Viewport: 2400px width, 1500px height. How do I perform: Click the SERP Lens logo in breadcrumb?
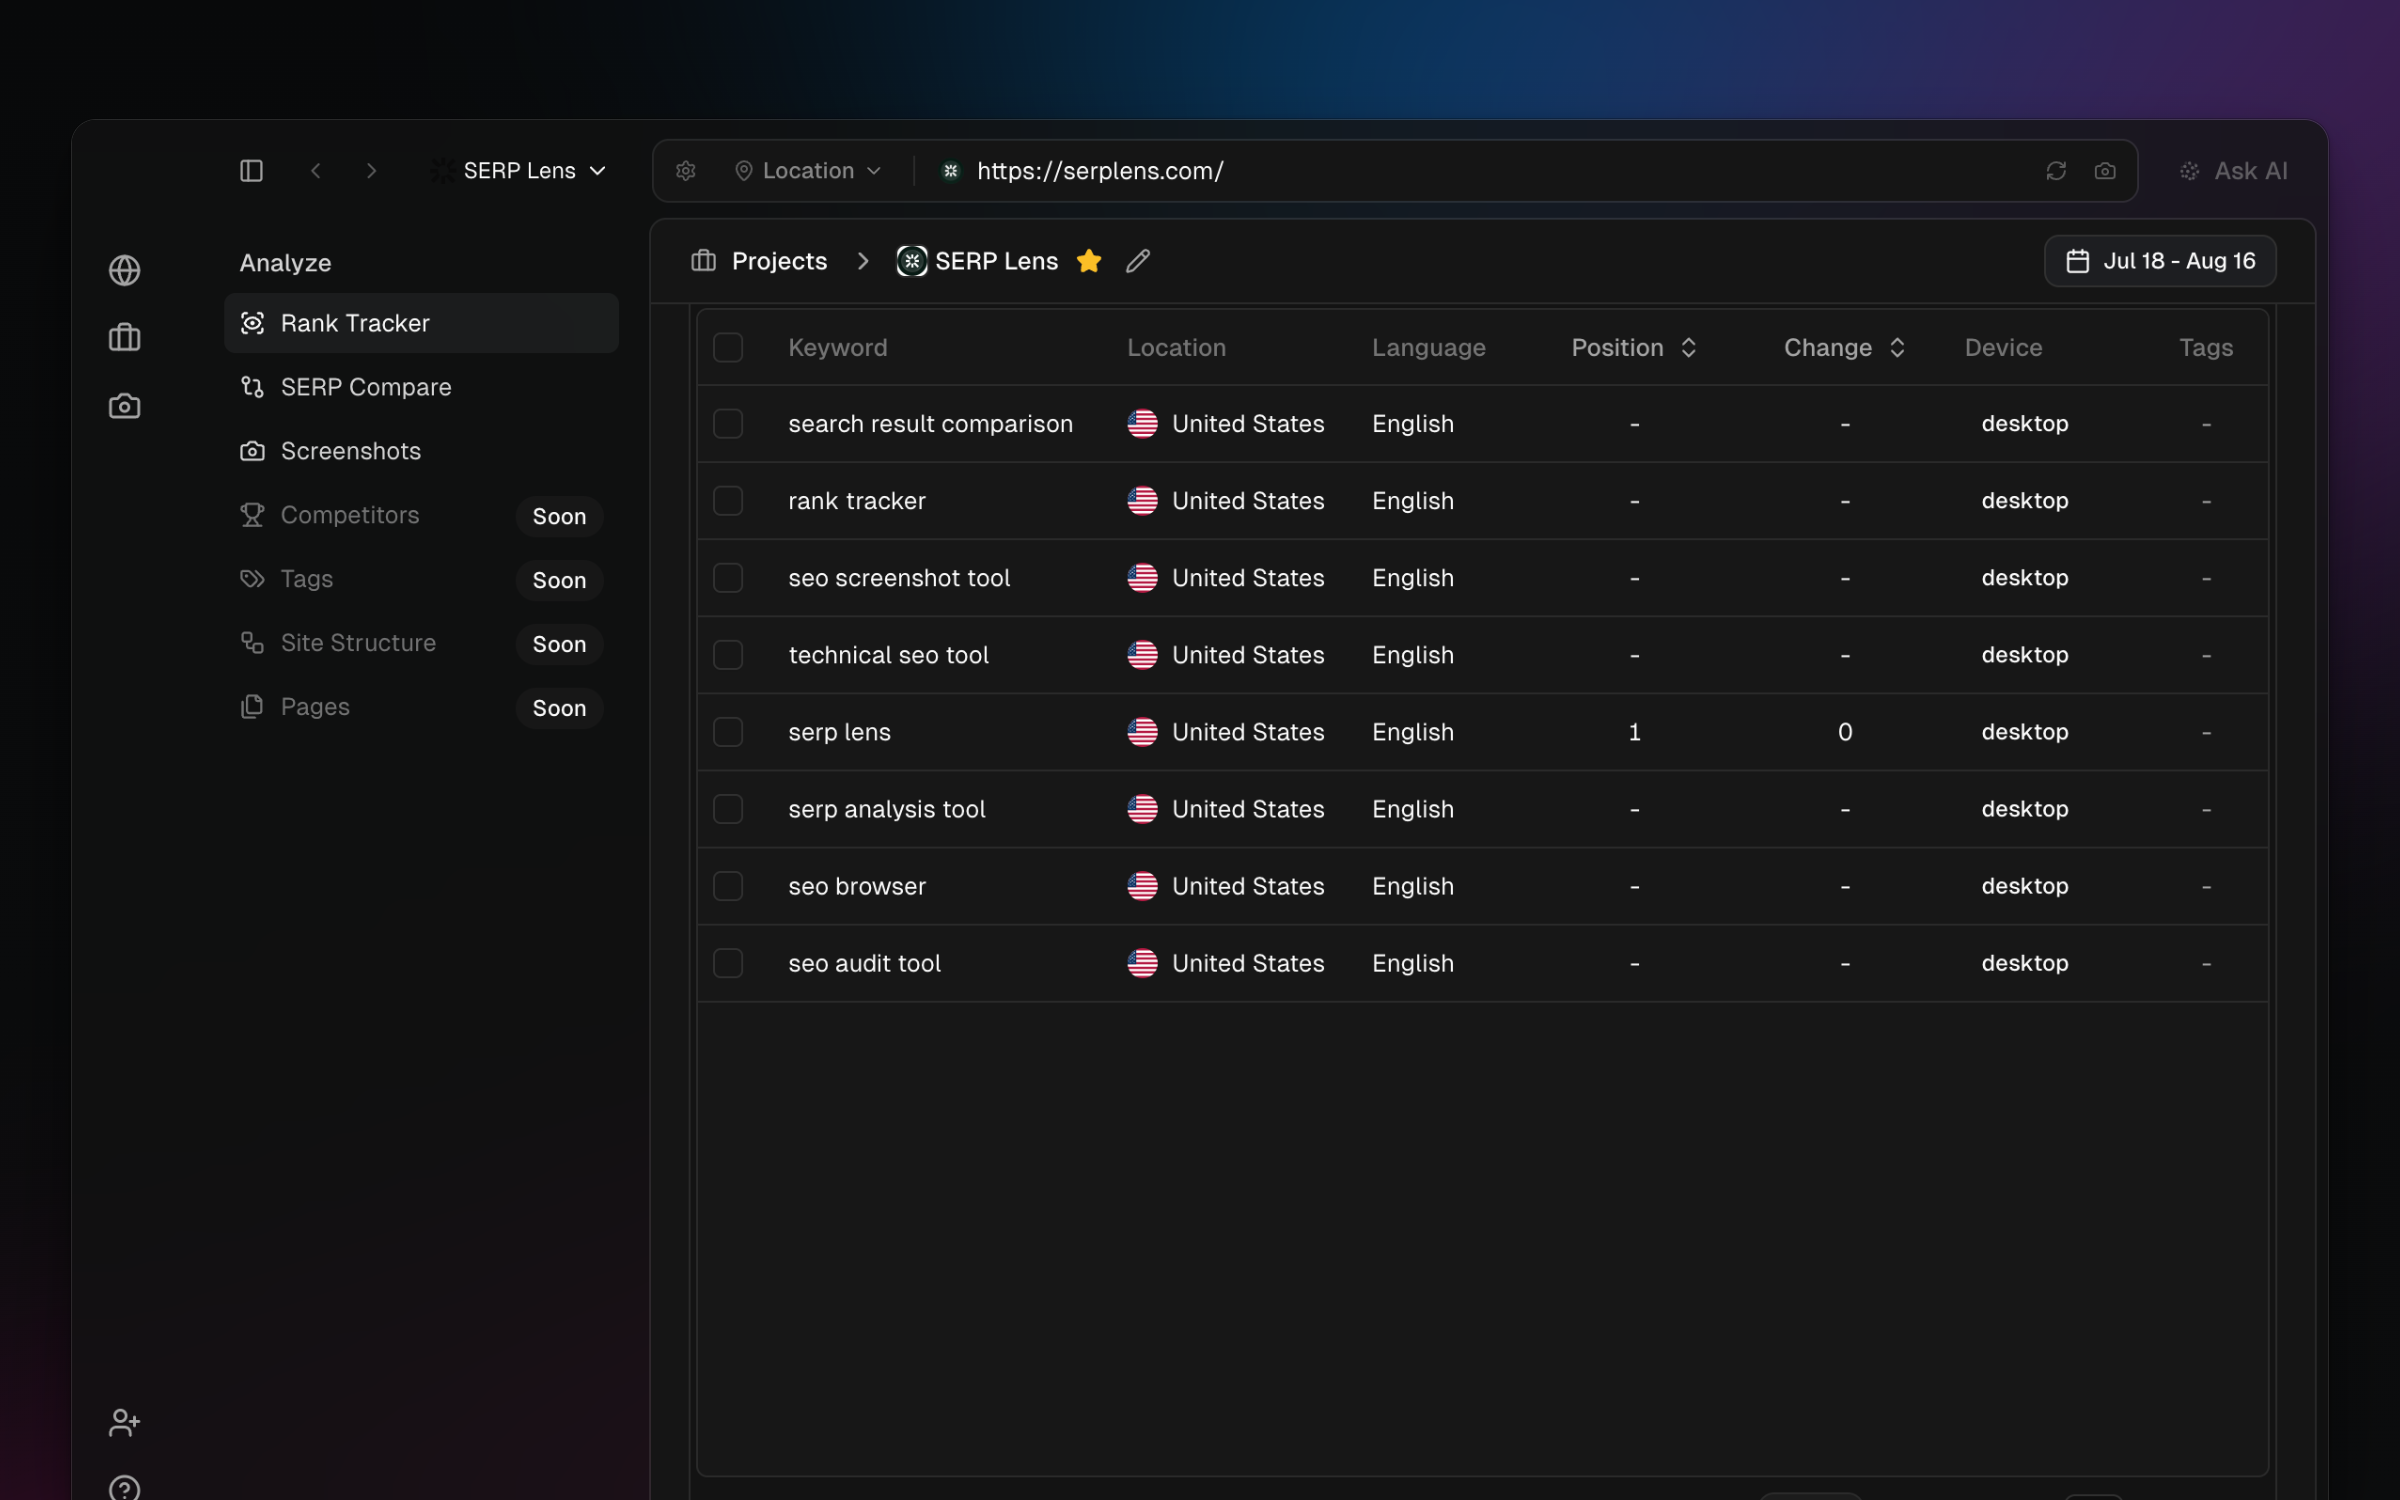tap(911, 261)
